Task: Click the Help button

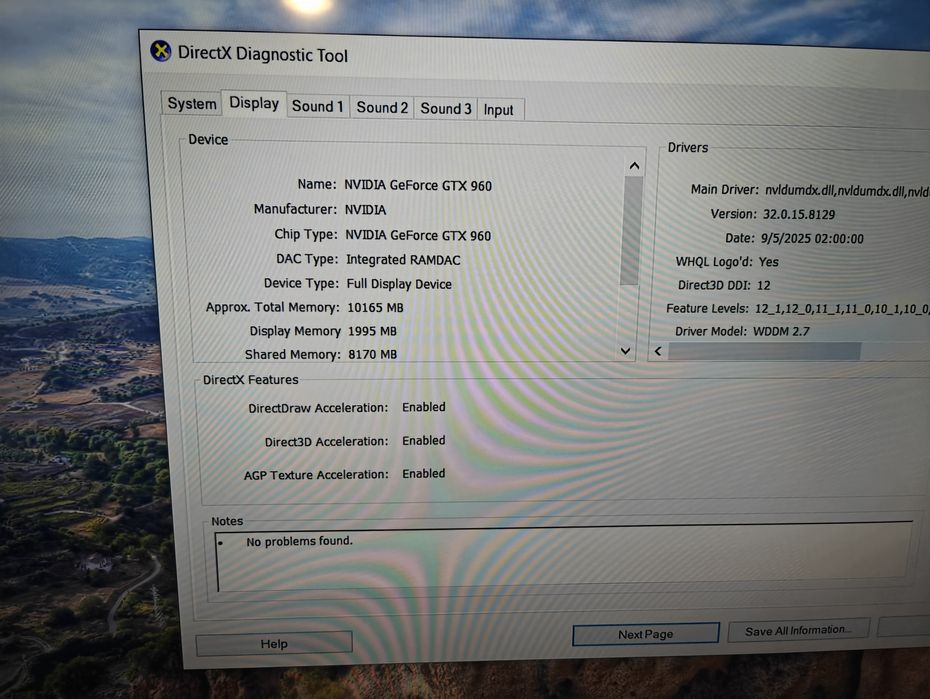Action: click(274, 644)
